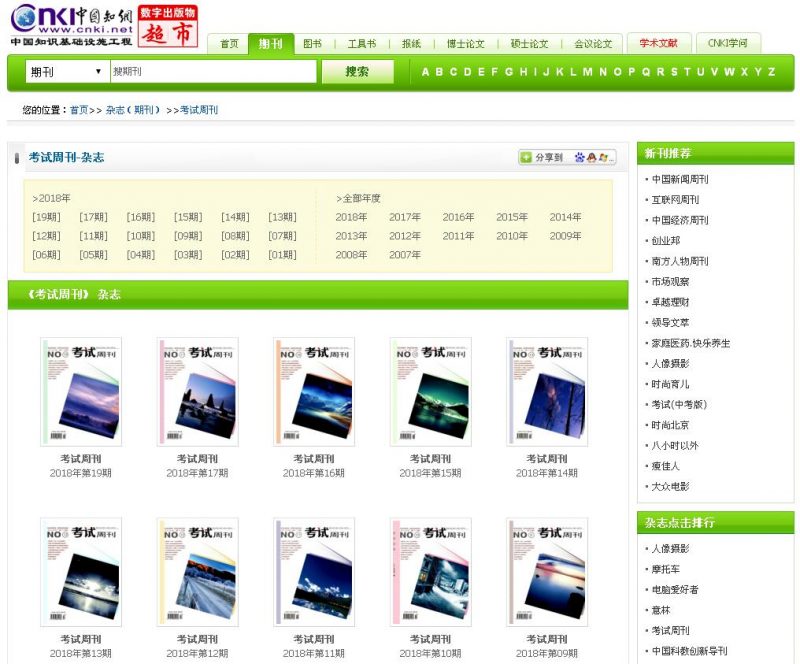800x664 pixels.
Task: Share the page via Baidu paw icon
Action: pyautogui.click(x=579, y=156)
